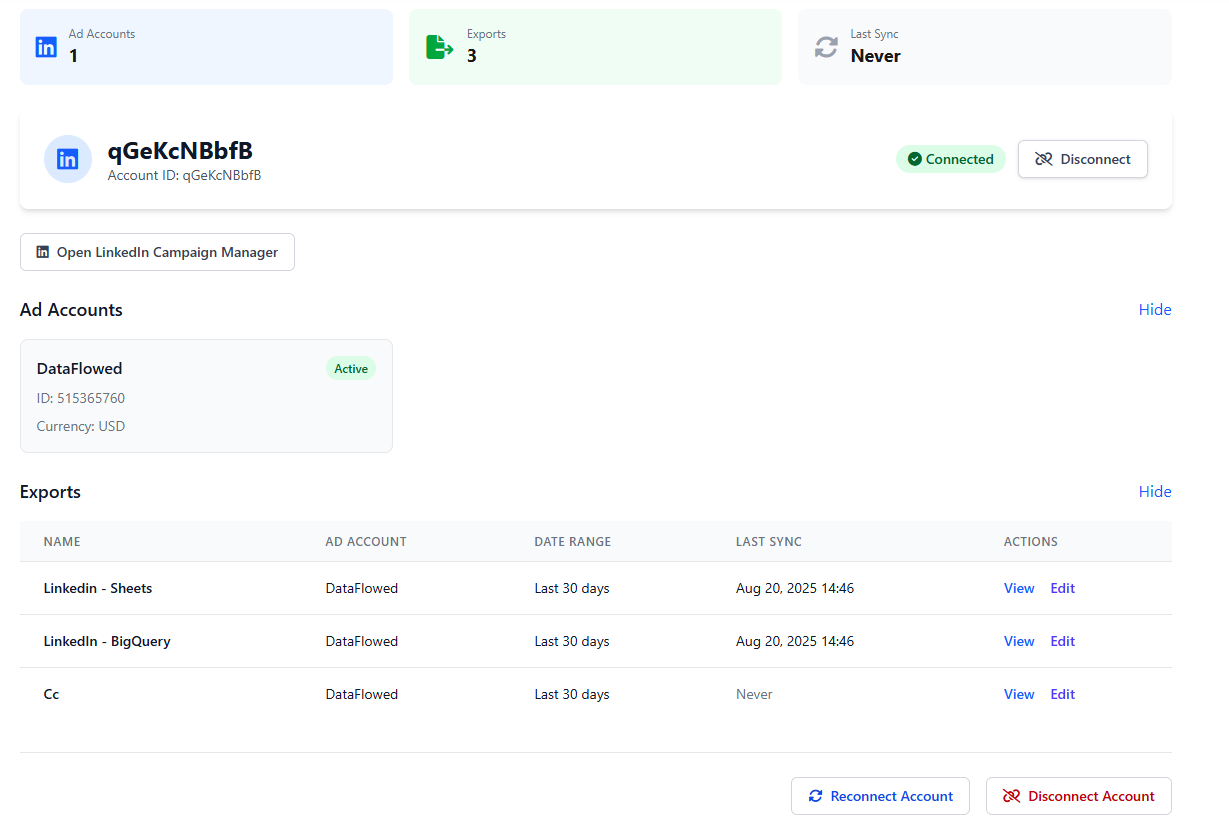The width and height of the screenshot is (1229, 827).
Task: Click the LinkedIn icon in Campaign Manager button
Action: (42, 251)
